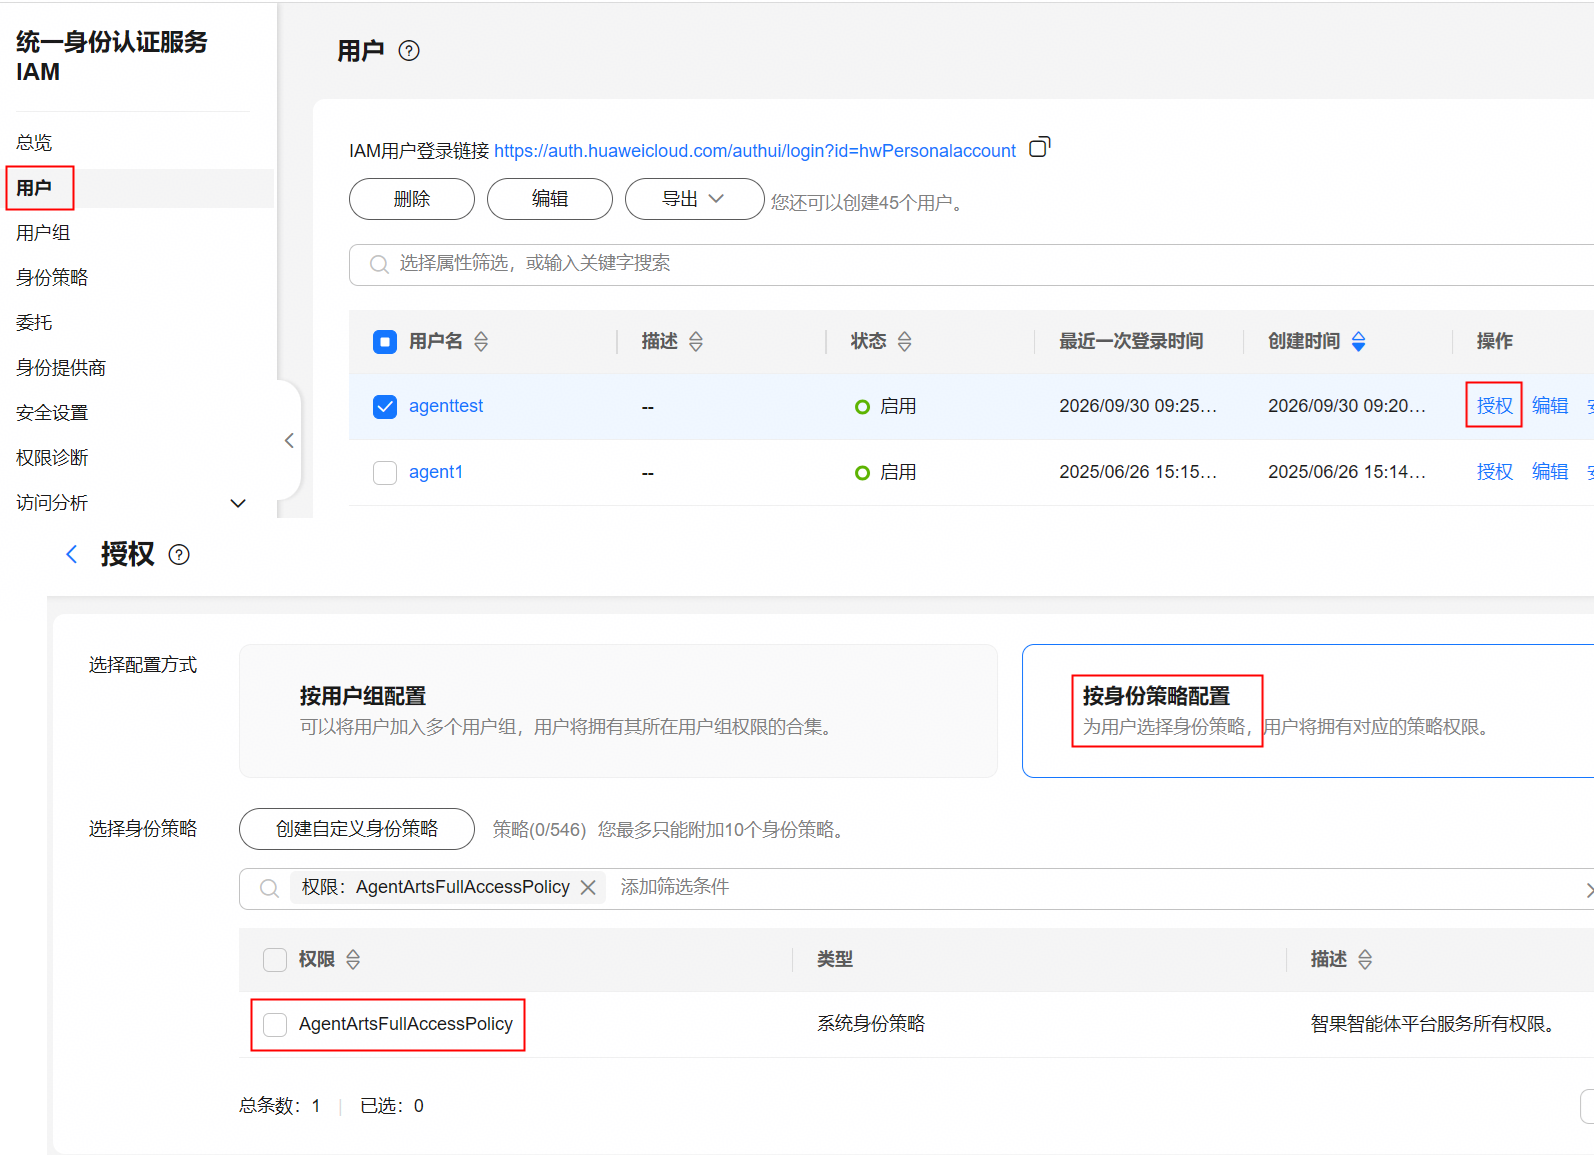
Task: Click 创建自定义身份策略 button
Action: 357,829
